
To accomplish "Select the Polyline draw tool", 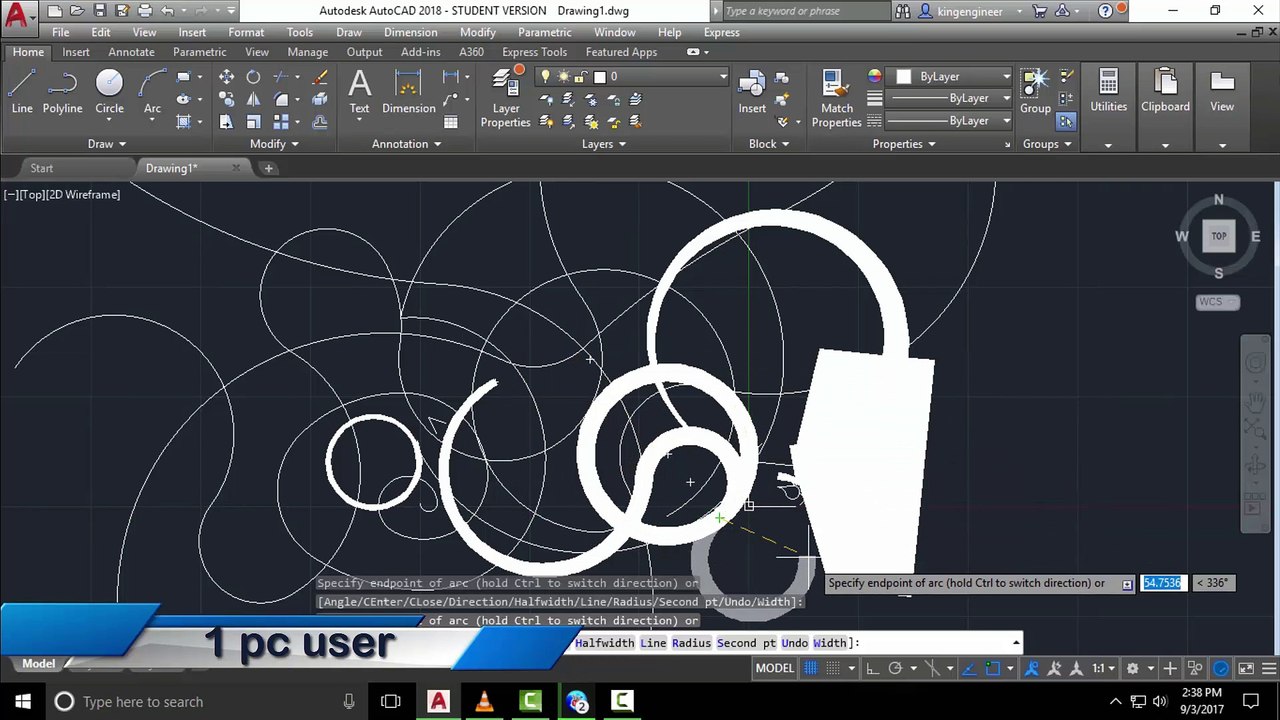I will (62, 91).
